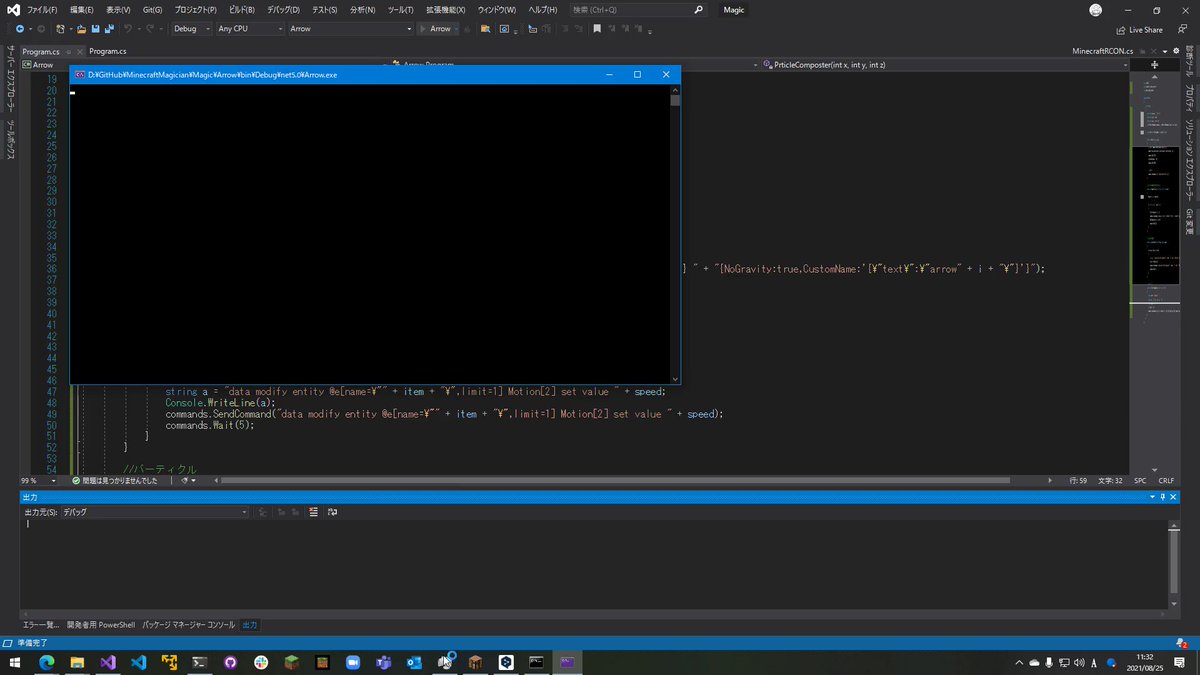Switch to エラー一覧 tab
1200x675 pixels.
pyautogui.click(x=41, y=625)
